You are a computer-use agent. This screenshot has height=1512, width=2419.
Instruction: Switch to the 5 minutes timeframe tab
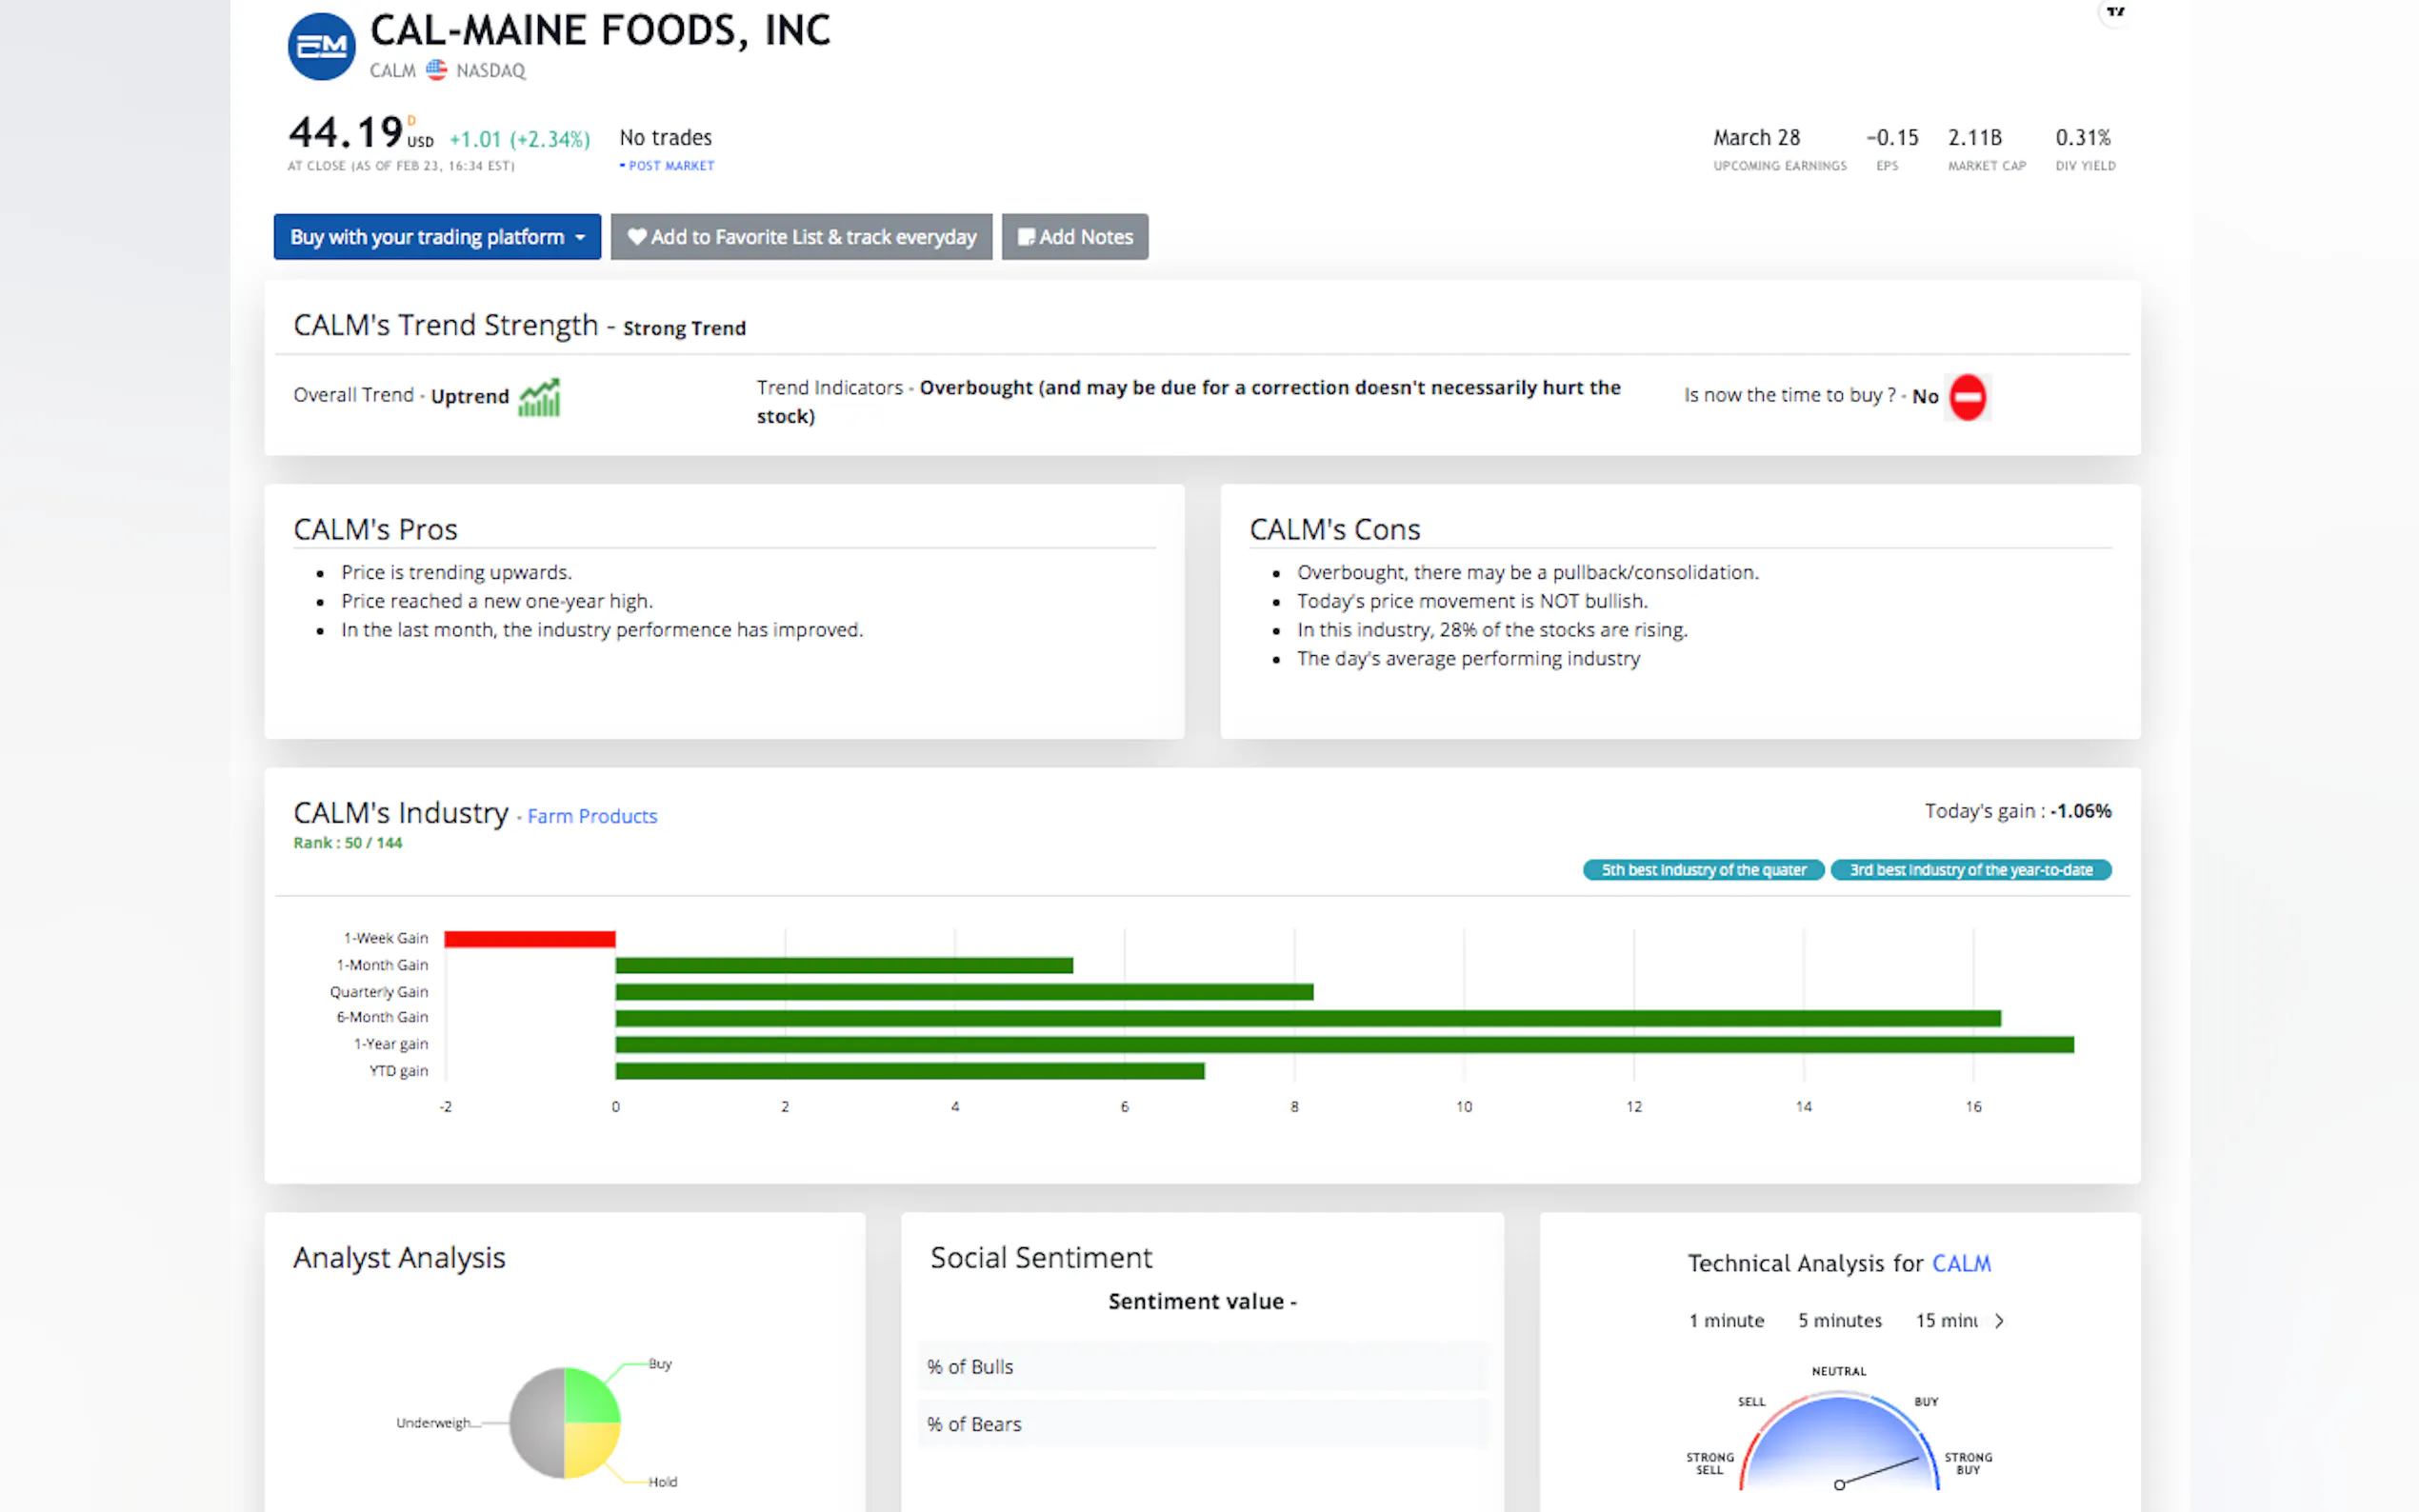[x=1839, y=1321]
